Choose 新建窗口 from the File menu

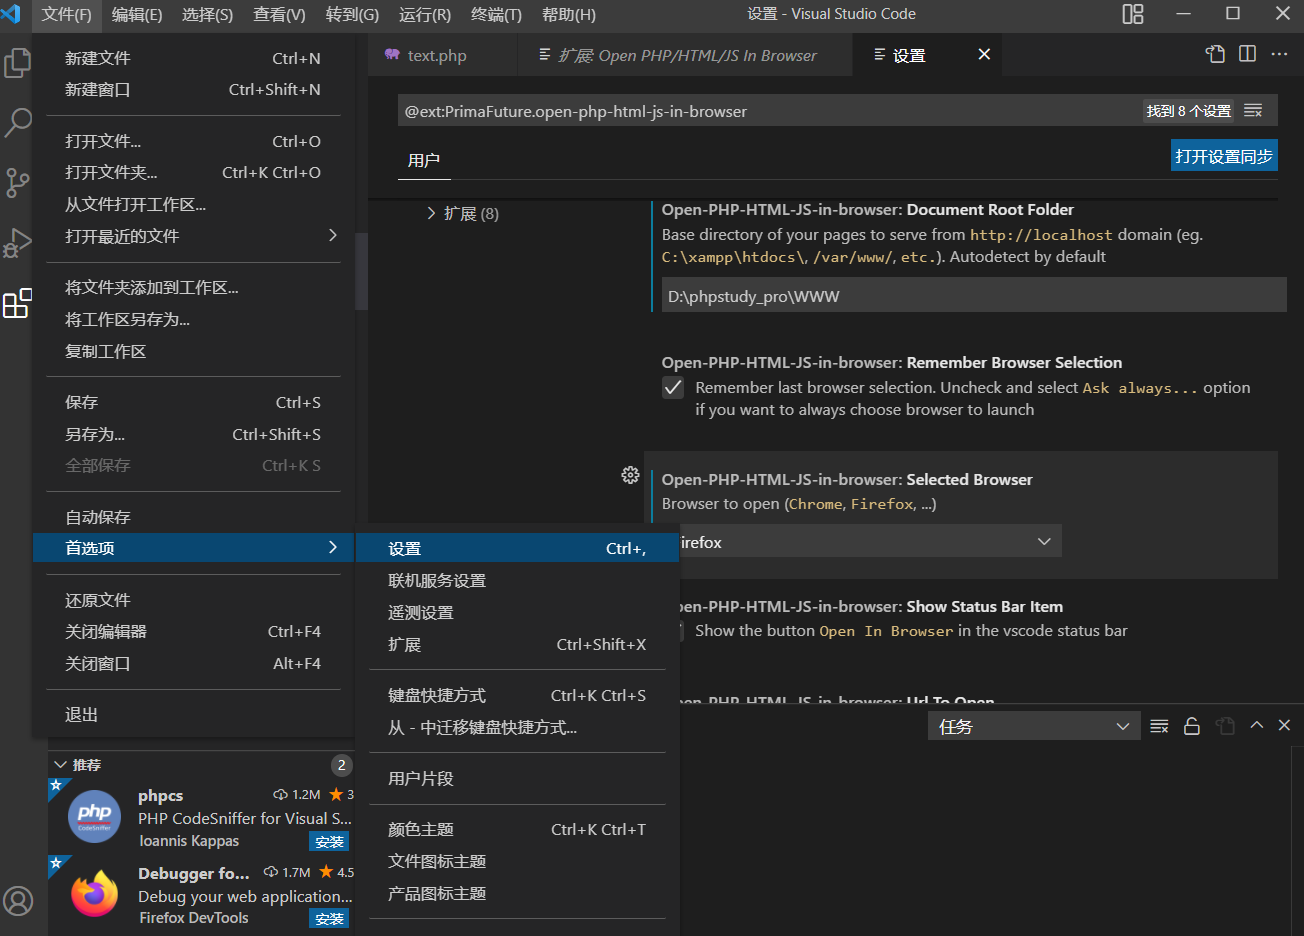[x=193, y=90]
